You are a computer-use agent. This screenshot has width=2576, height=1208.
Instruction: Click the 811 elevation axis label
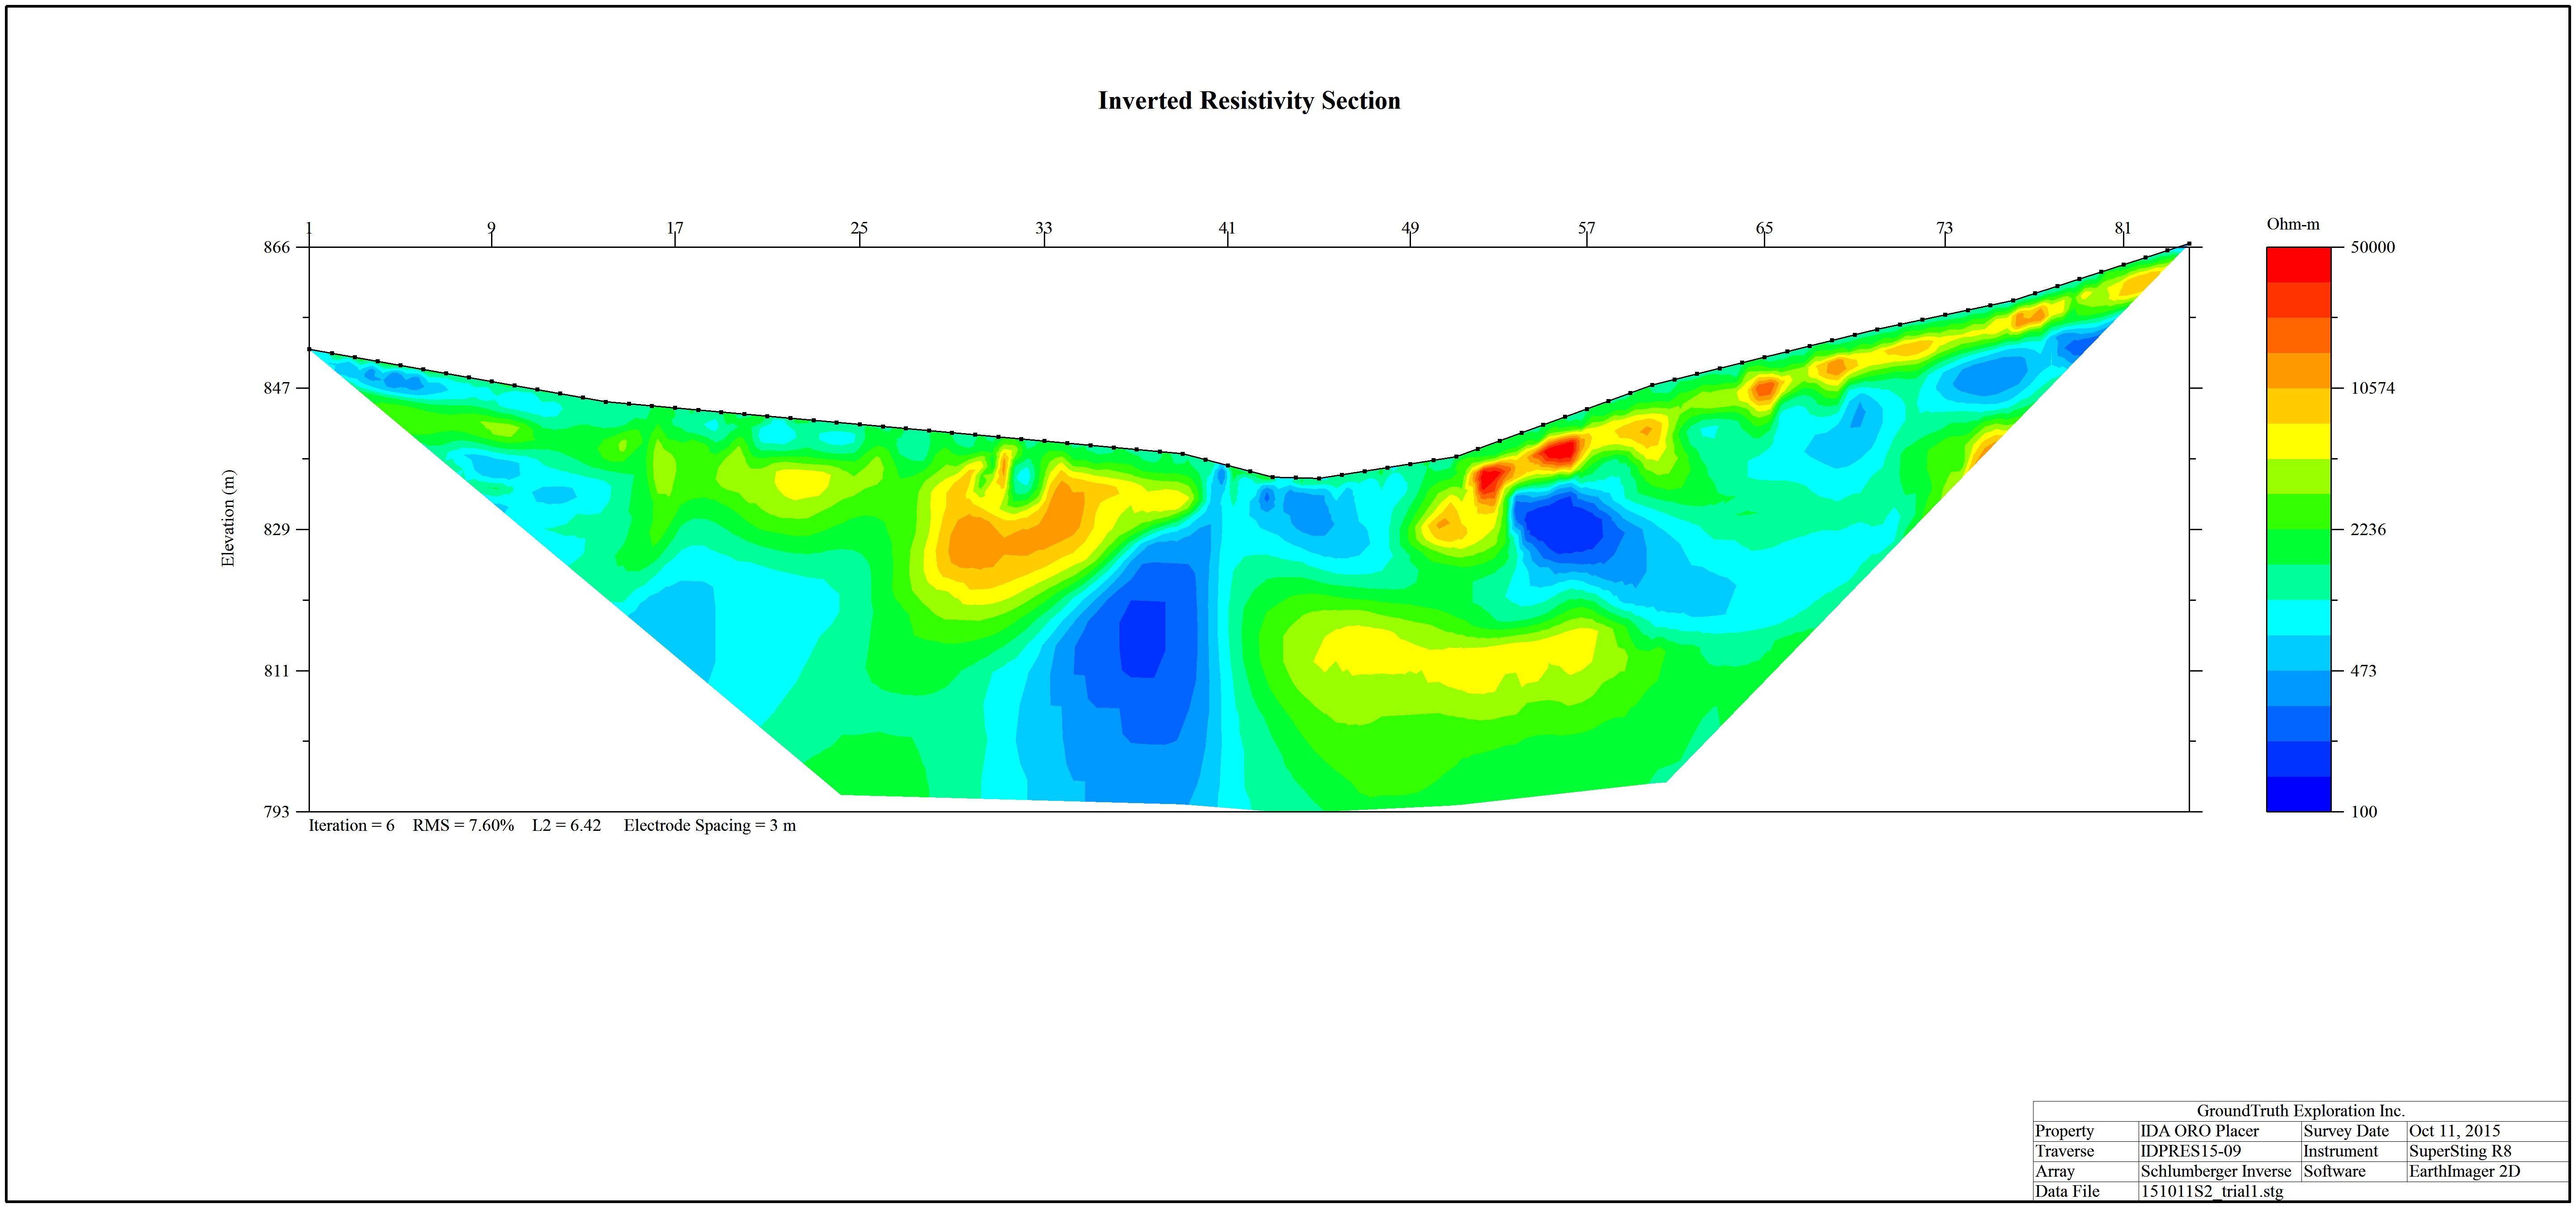point(277,671)
